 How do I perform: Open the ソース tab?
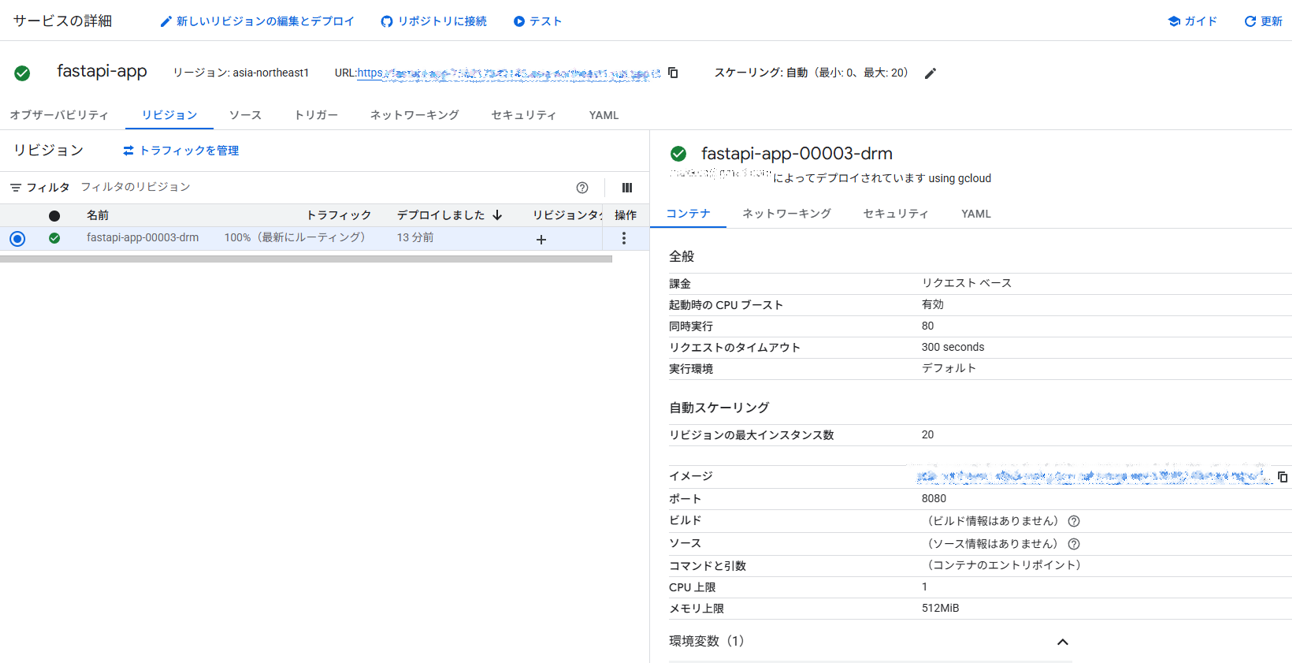point(245,115)
